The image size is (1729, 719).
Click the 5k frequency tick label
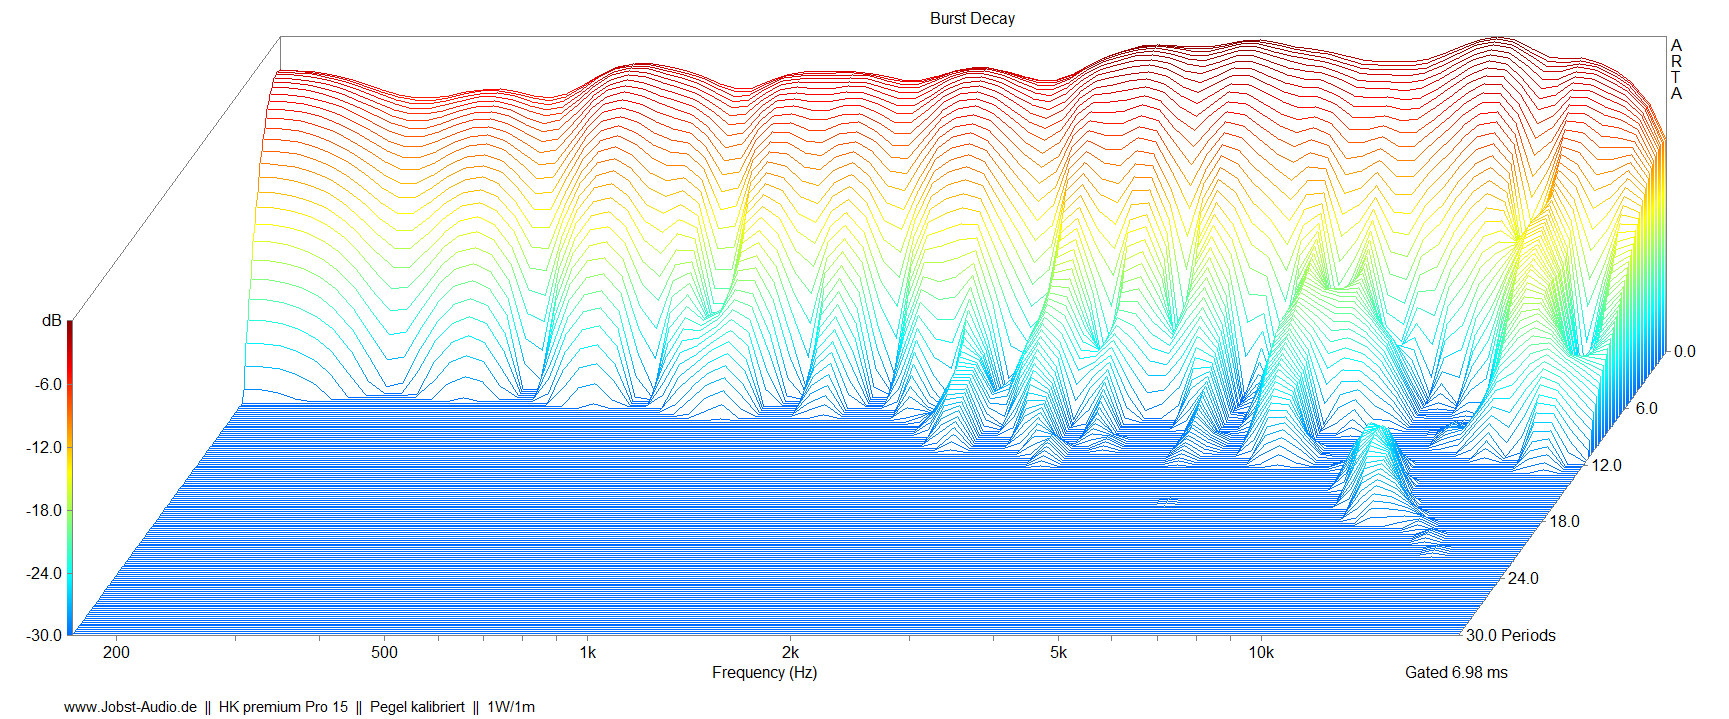[1058, 652]
